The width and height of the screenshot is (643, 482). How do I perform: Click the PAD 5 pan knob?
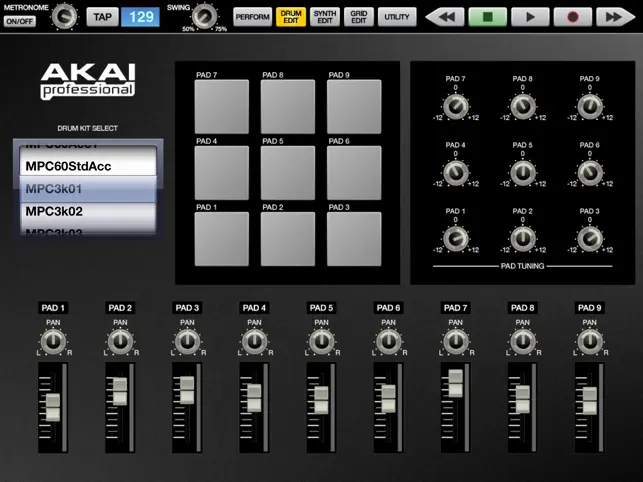[x=322, y=342]
